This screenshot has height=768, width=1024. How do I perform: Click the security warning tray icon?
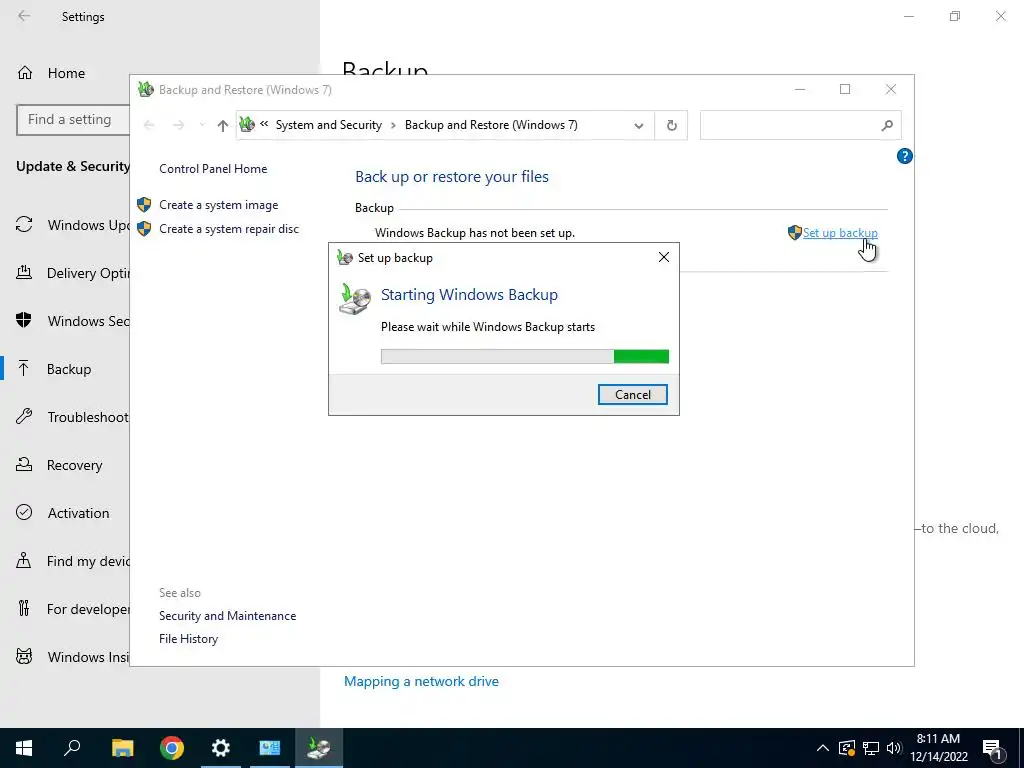[846, 748]
